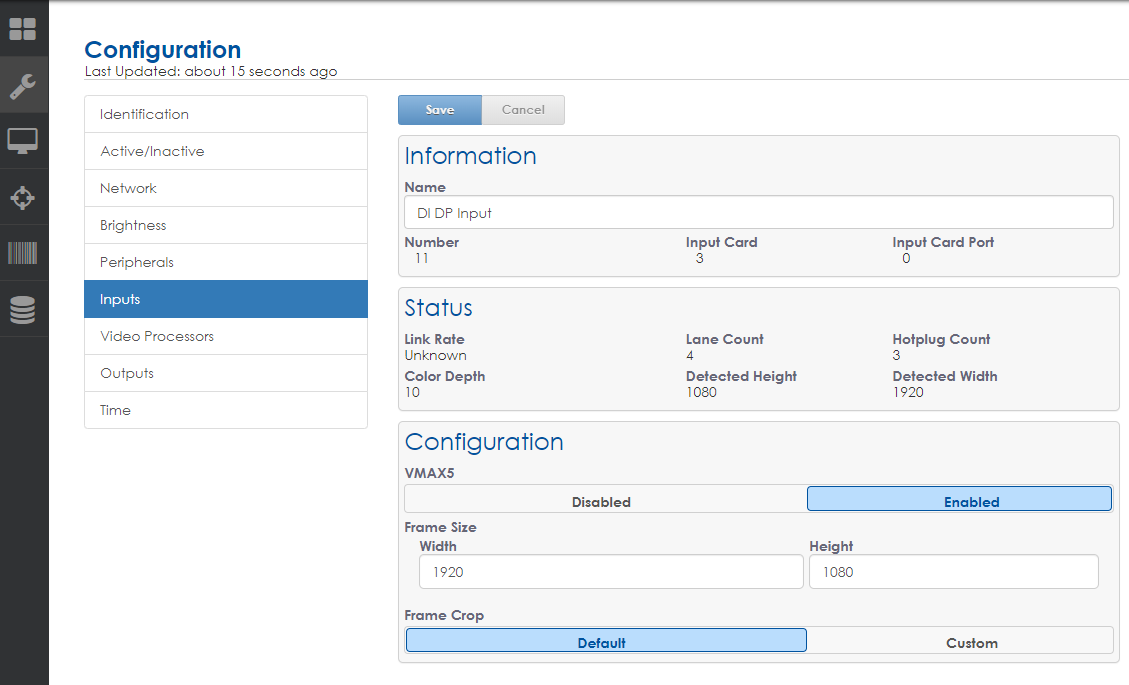Click the Name text field
1129x685 pixels.
[758, 213]
